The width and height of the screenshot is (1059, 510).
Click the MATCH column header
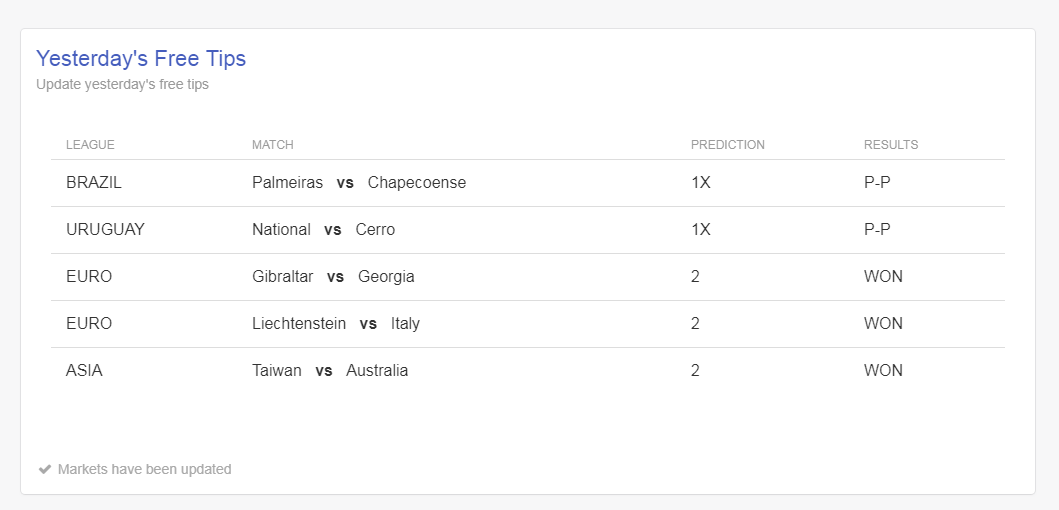[x=273, y=145]
